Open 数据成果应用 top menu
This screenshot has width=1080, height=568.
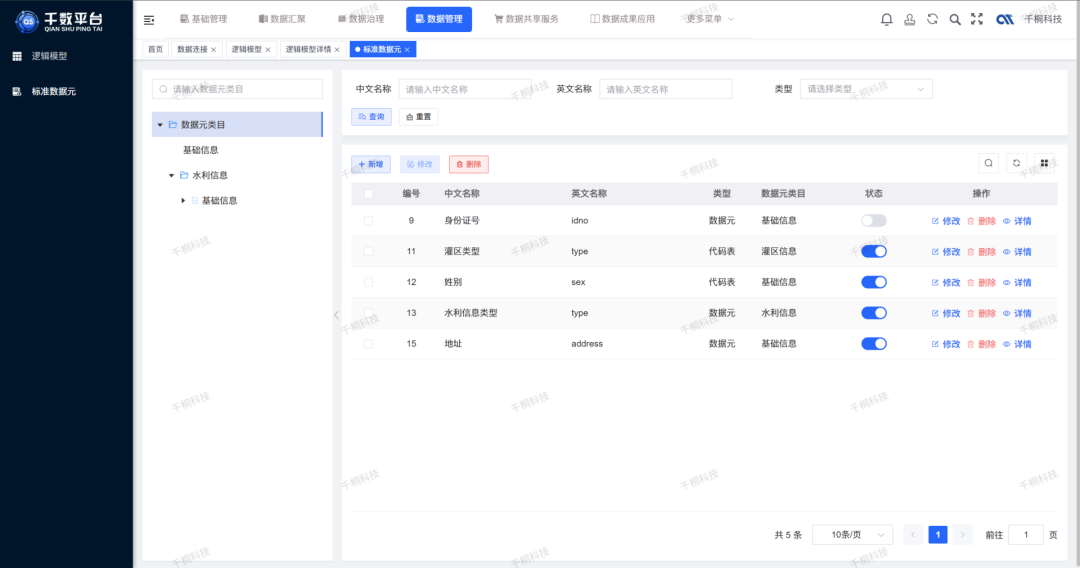tap(622, 19)
